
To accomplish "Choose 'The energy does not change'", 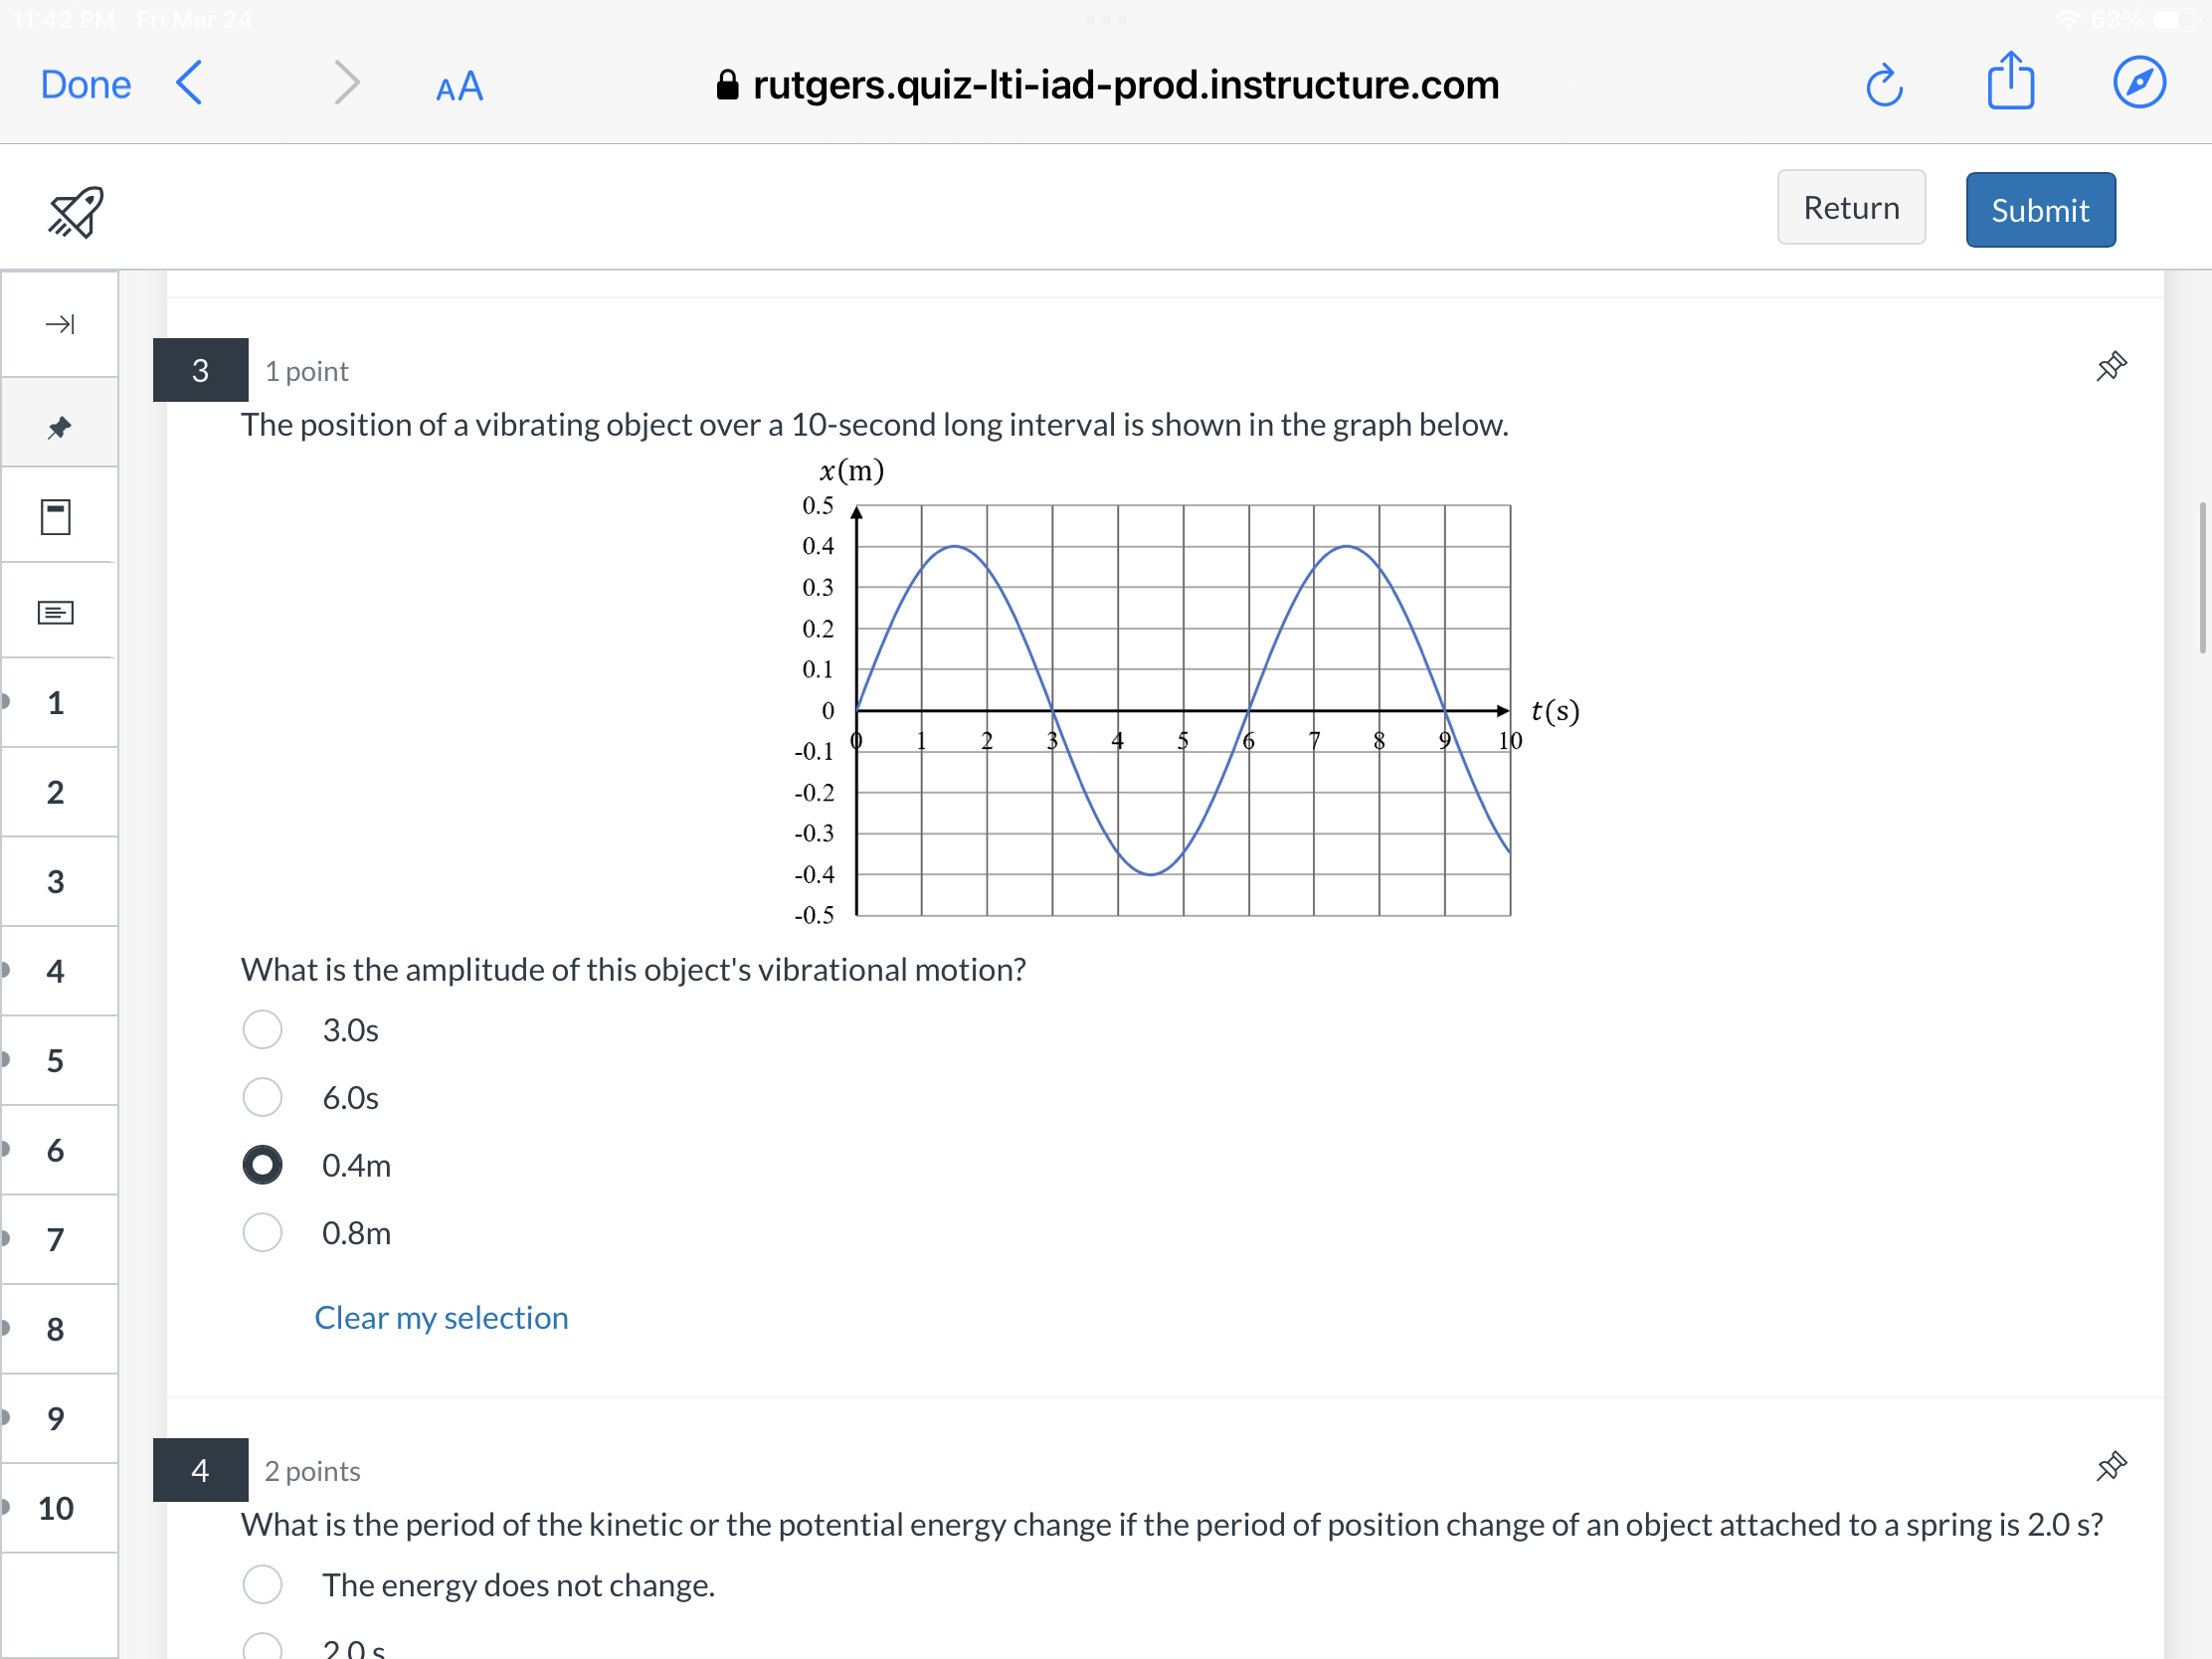I will pos(262,1585).
